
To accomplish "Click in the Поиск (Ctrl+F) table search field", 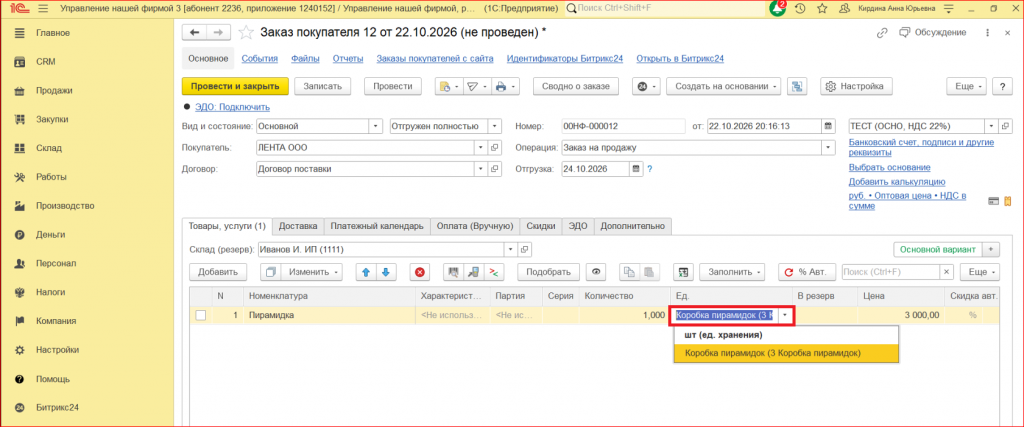I will 891,272.
